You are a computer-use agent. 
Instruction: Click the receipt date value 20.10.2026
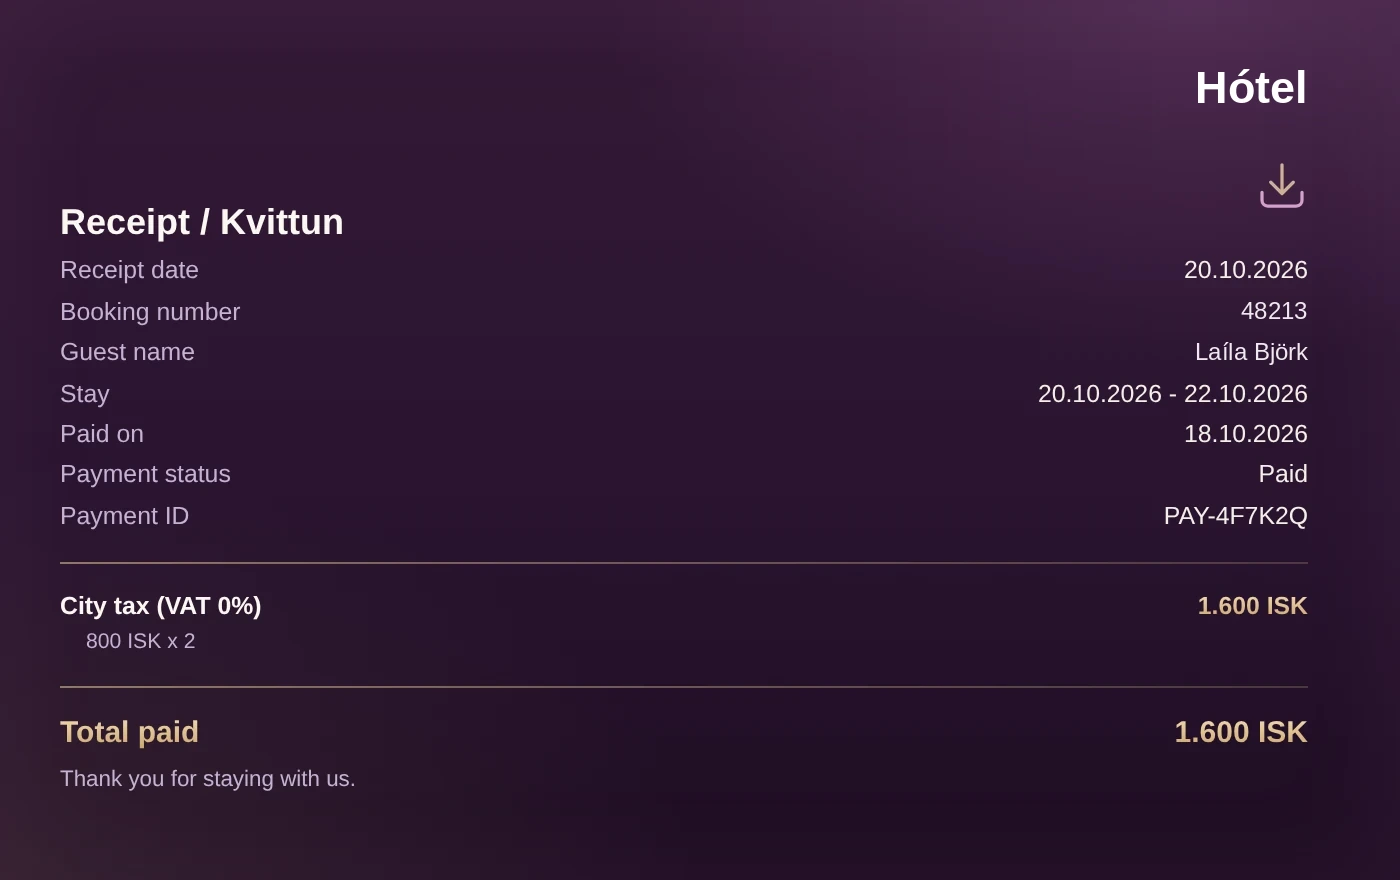tap(1245, 270)
